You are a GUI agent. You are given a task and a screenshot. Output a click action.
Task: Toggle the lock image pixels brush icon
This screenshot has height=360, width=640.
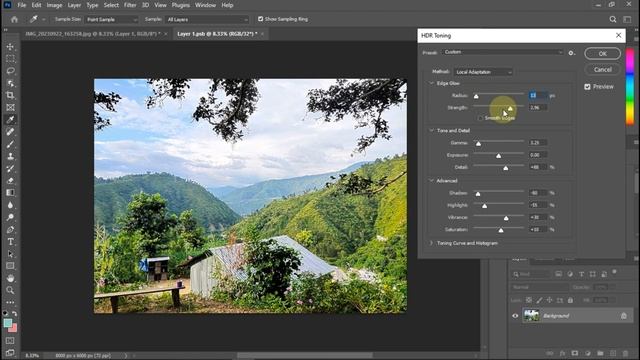click(x=539, y=300)
